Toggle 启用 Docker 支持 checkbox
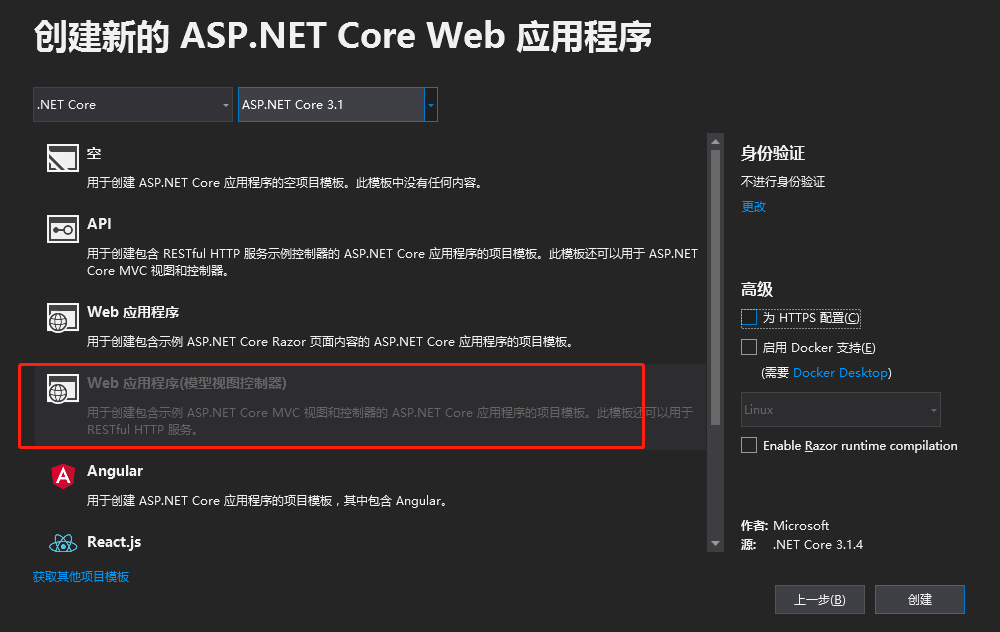This screenshot has height=632, width=1000. coord(749,347)
